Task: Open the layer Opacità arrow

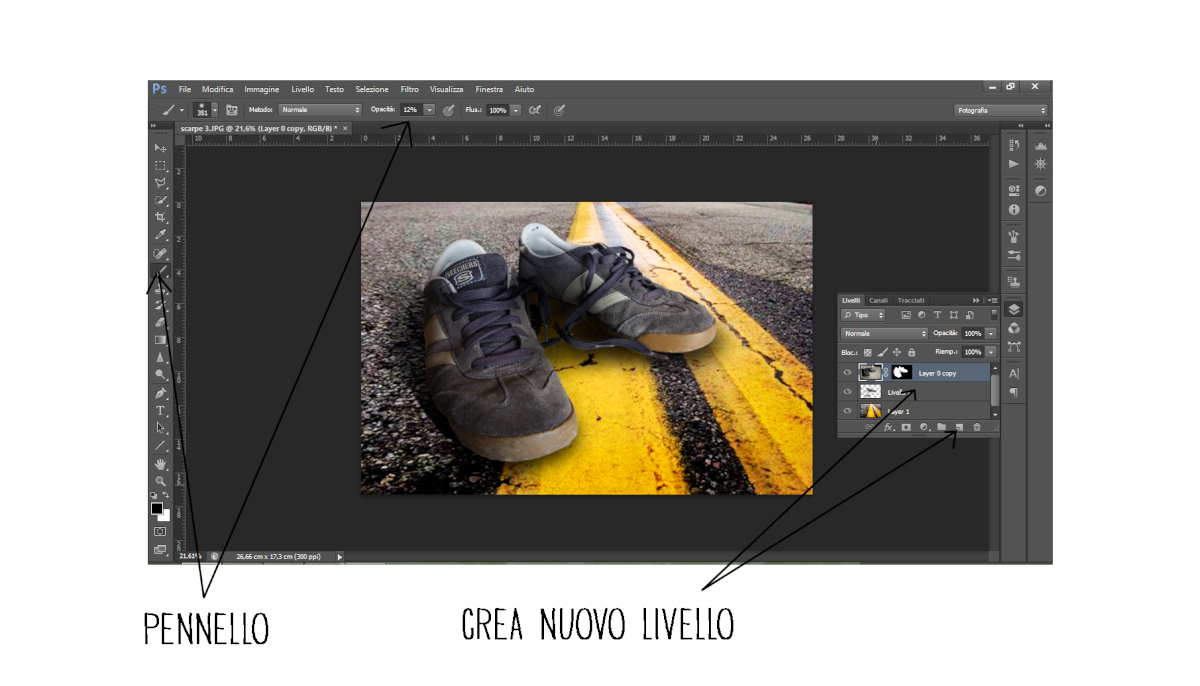Action: pos(991,333)
